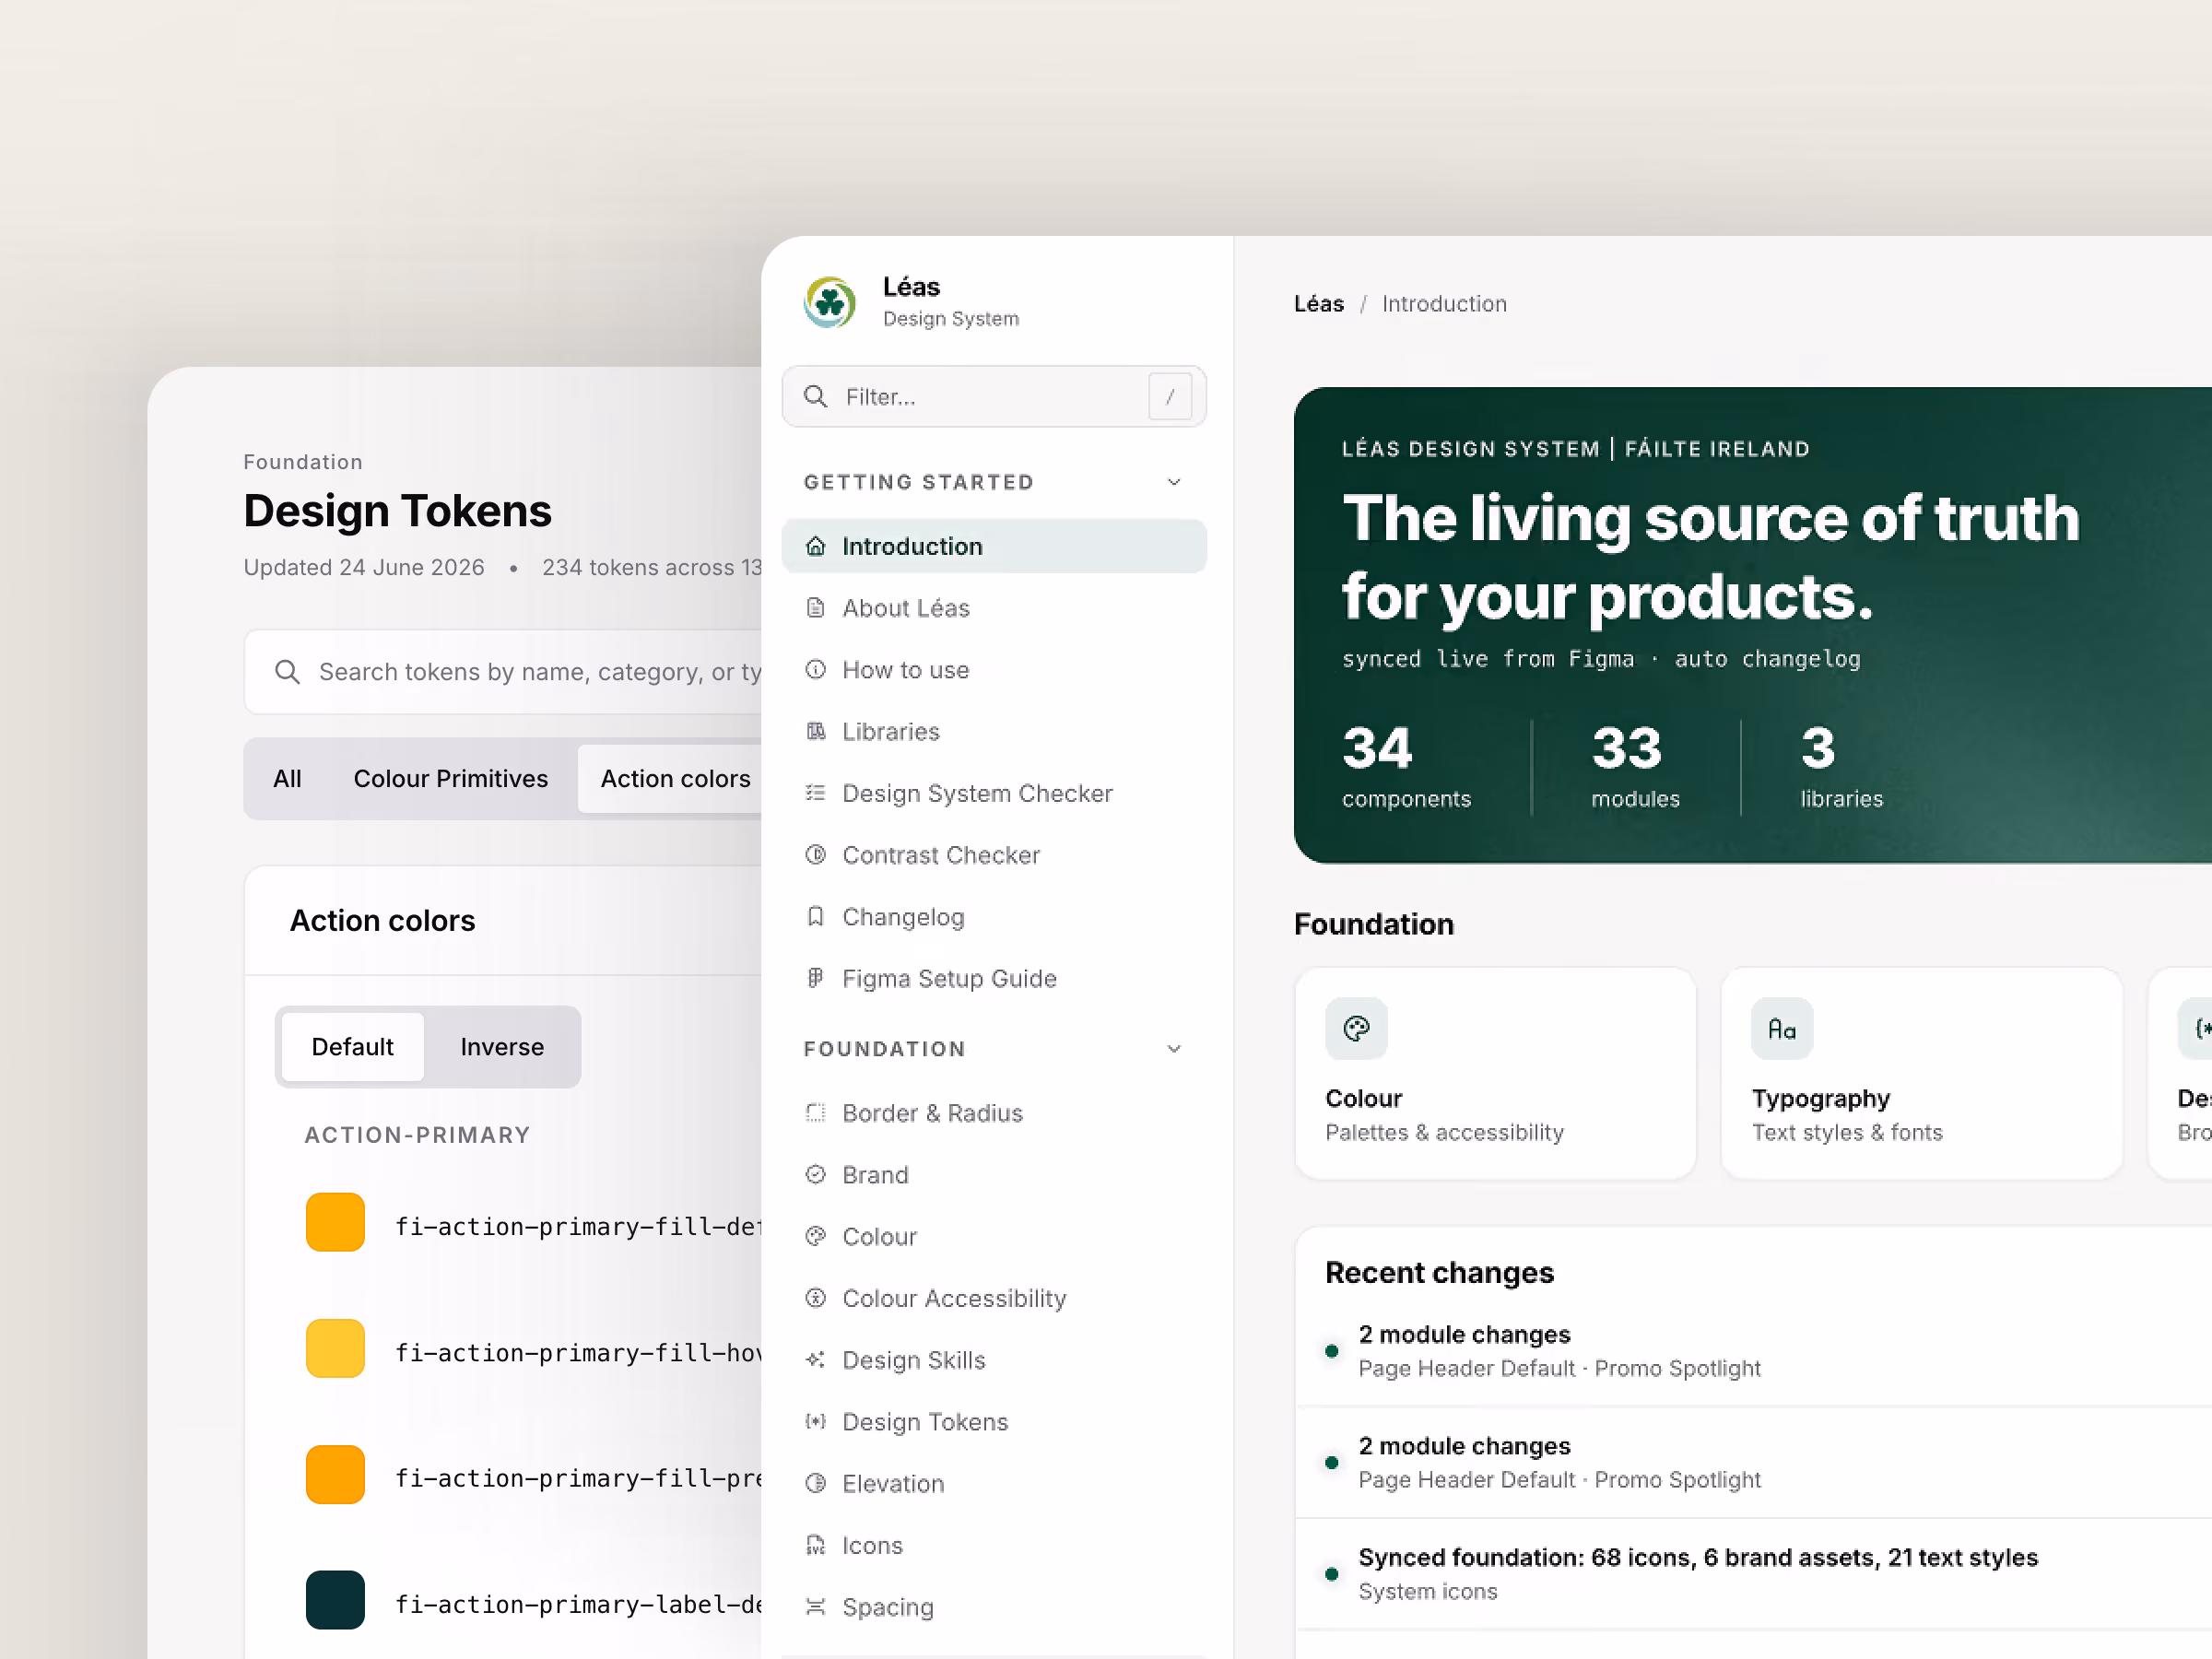Click the fi-action-primary-fill-hover yellow swatch

click(335, 1349)
